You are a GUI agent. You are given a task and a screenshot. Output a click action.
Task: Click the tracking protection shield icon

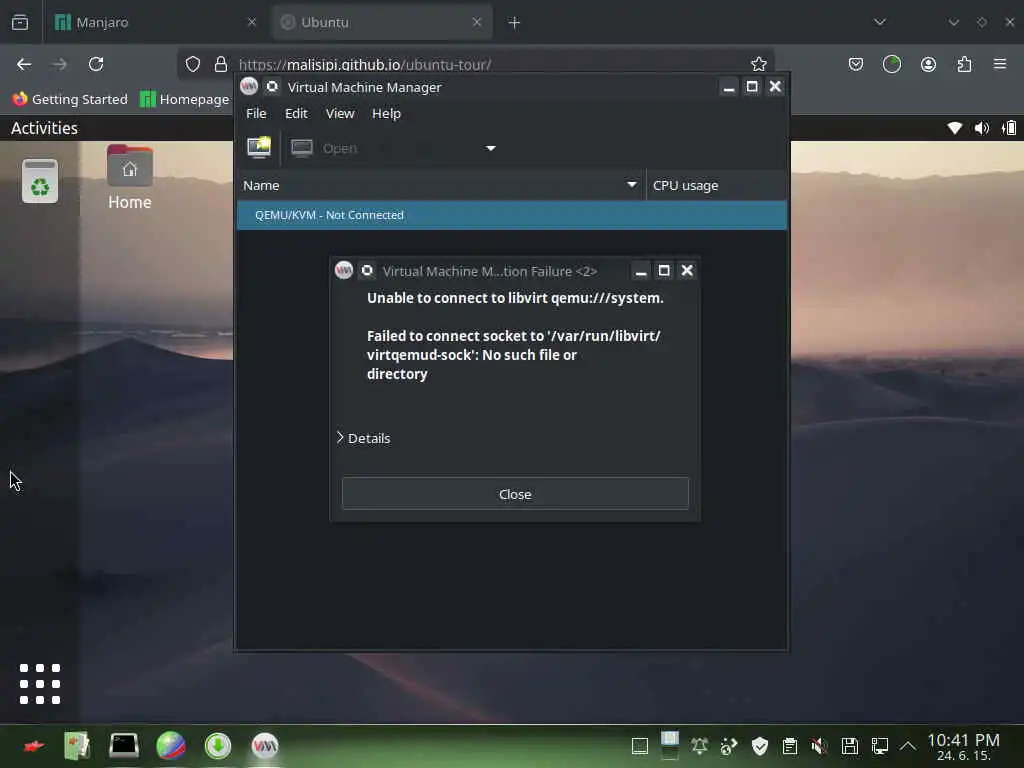(193, 64)
